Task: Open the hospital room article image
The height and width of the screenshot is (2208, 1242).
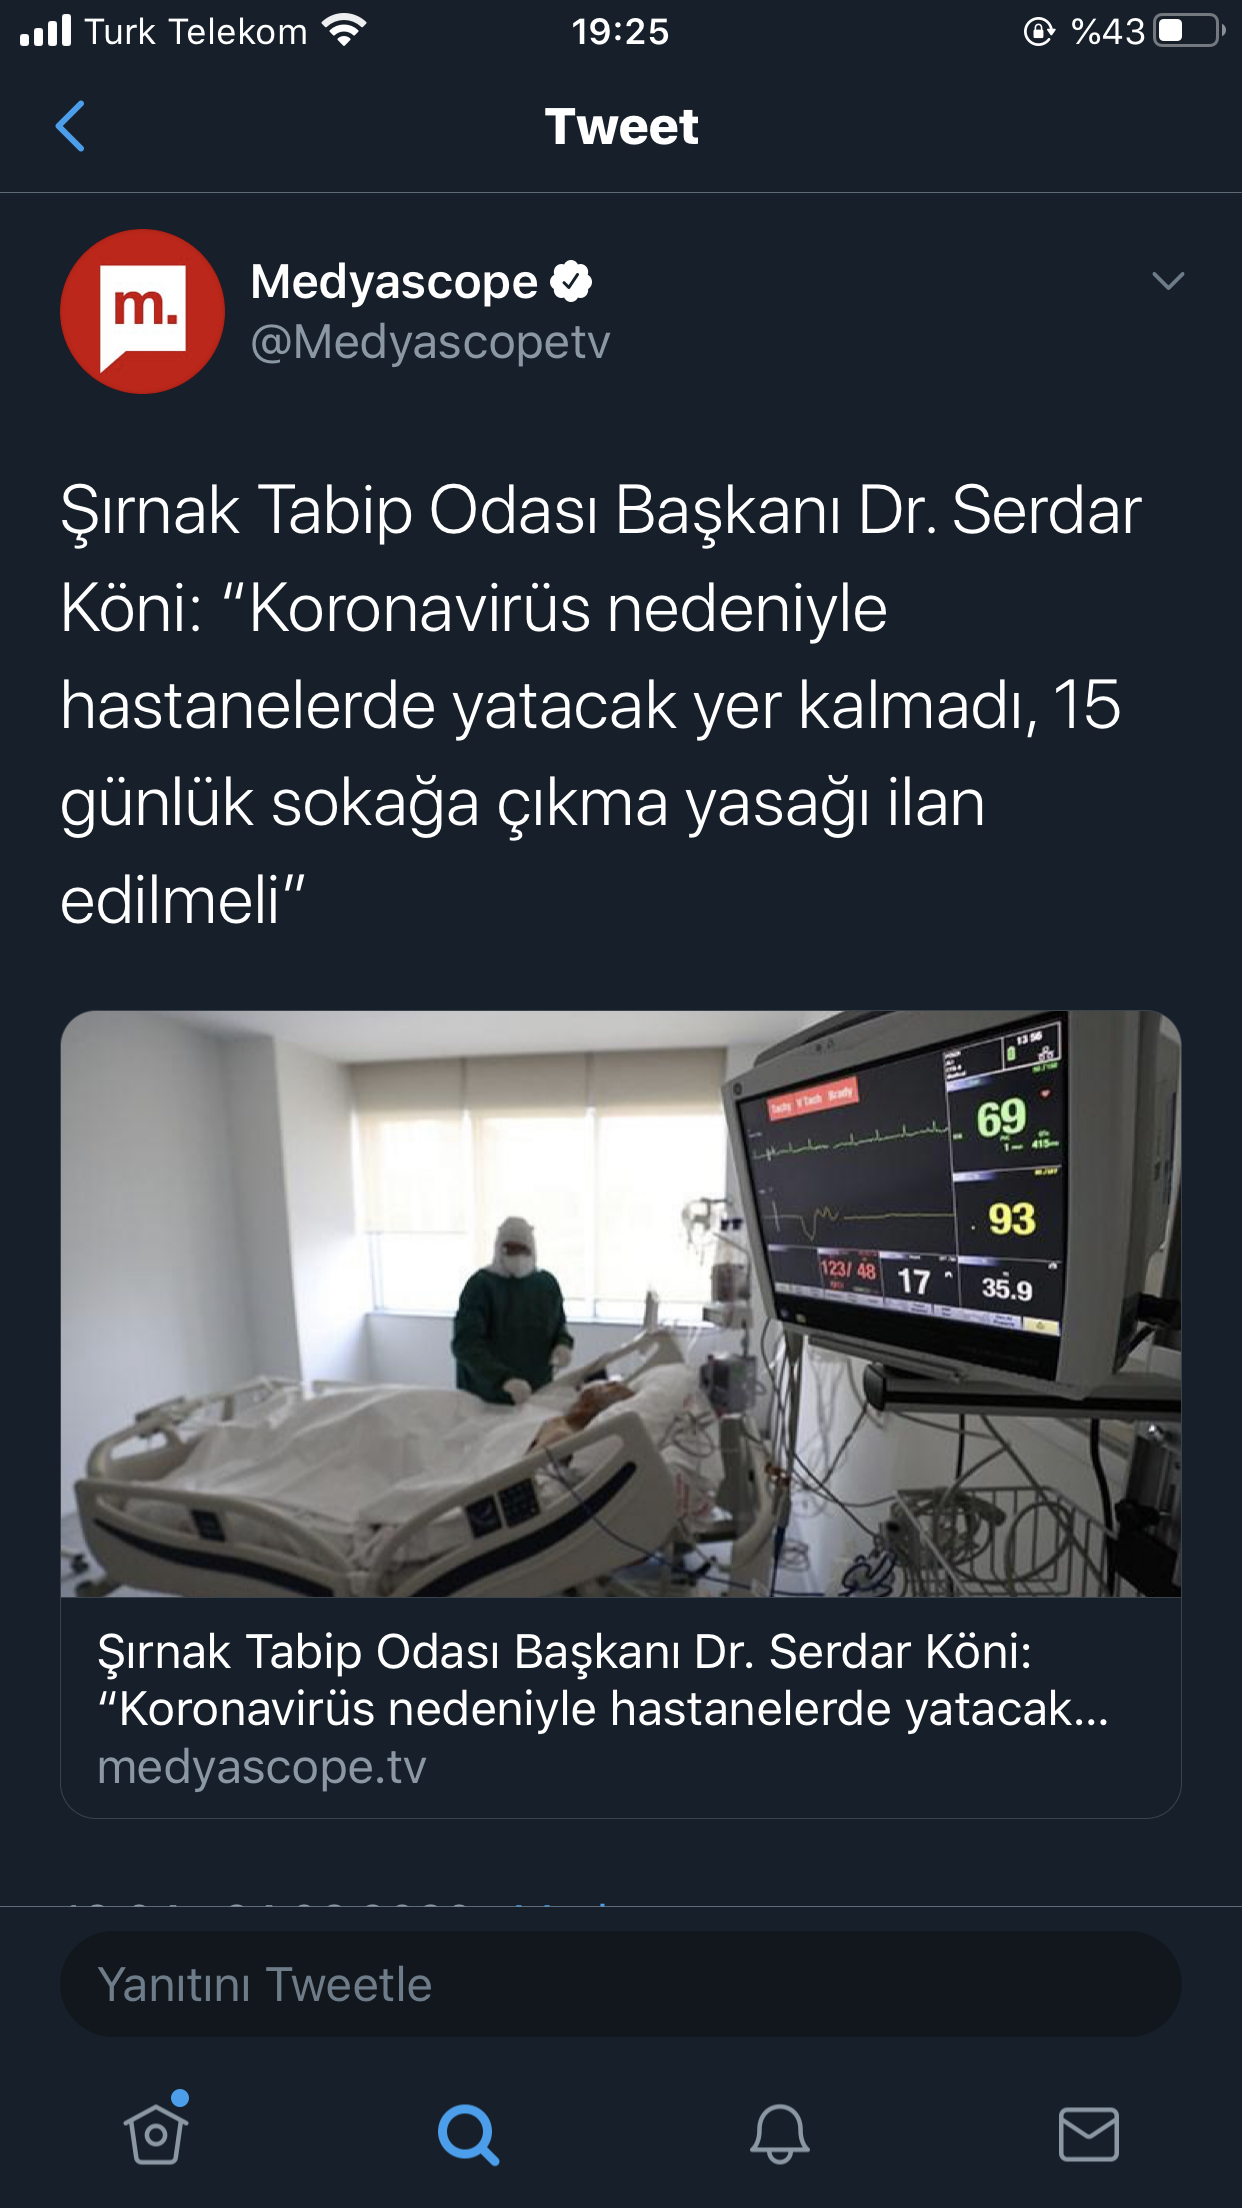Action: pyautogui.click(x=621, y=1303)
